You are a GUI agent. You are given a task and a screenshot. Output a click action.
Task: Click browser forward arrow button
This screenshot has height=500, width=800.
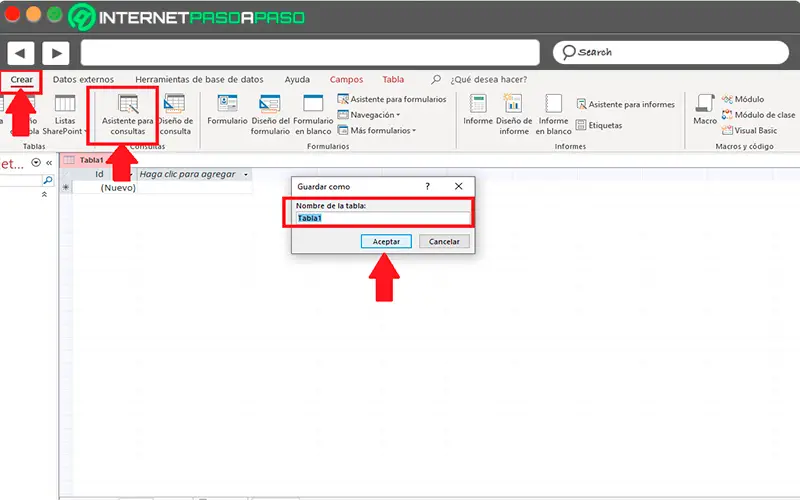(56, 53)
